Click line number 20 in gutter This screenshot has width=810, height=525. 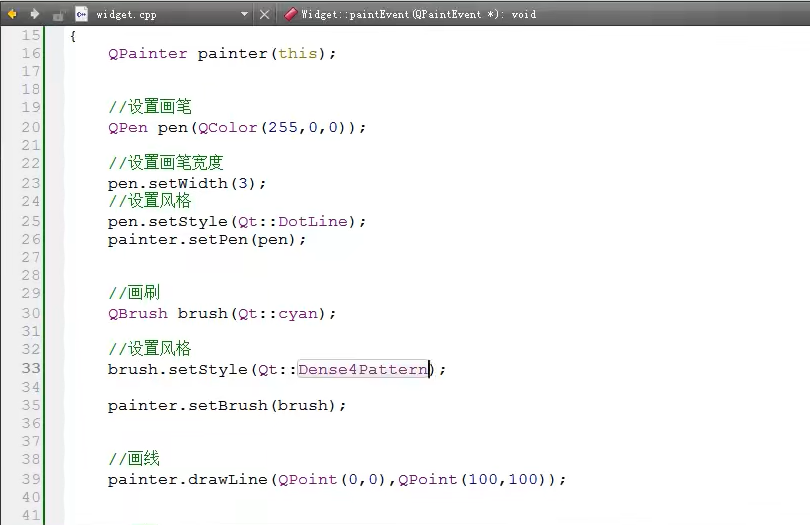point(31,127)
